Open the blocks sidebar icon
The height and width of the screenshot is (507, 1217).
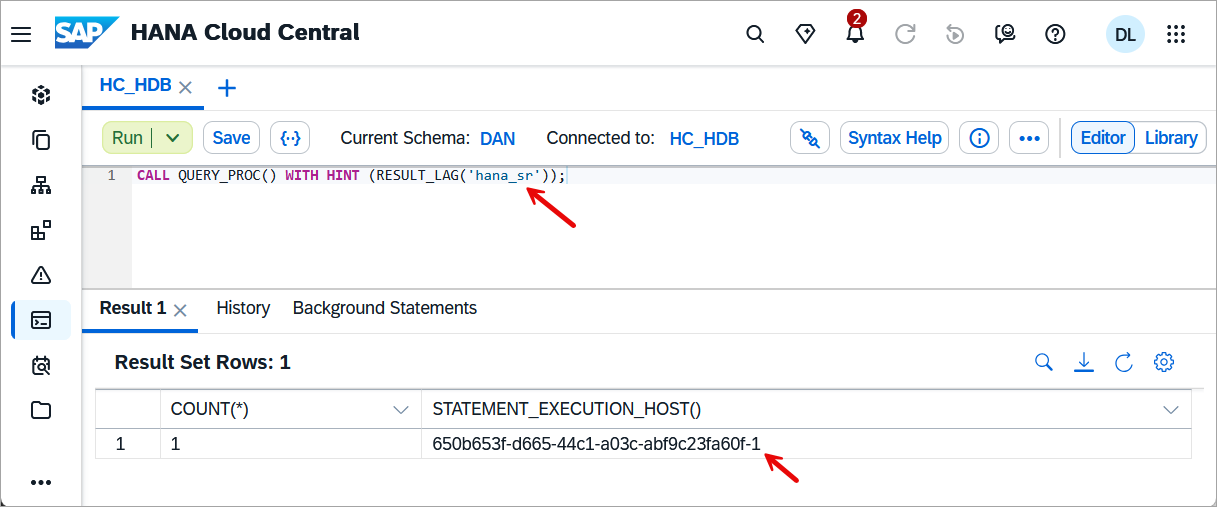coord(41,231)
